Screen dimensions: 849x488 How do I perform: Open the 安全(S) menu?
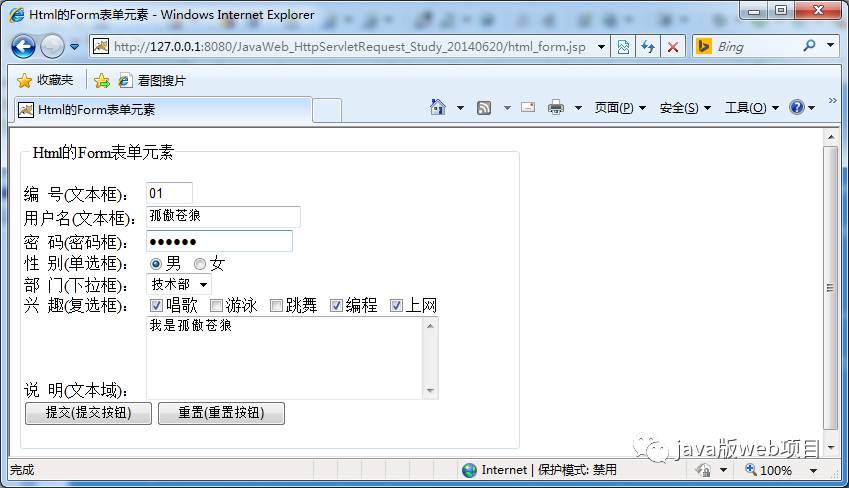pyautogui.click(x=685, y=108)
